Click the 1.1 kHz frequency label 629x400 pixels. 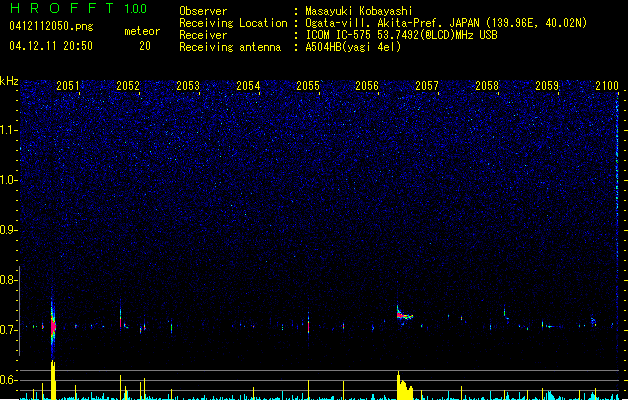(8, 130)
